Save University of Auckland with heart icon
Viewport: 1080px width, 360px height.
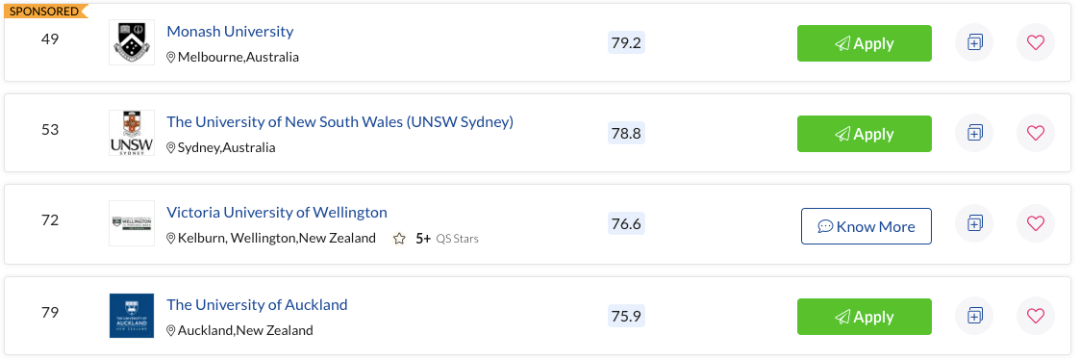point(1035,316)
